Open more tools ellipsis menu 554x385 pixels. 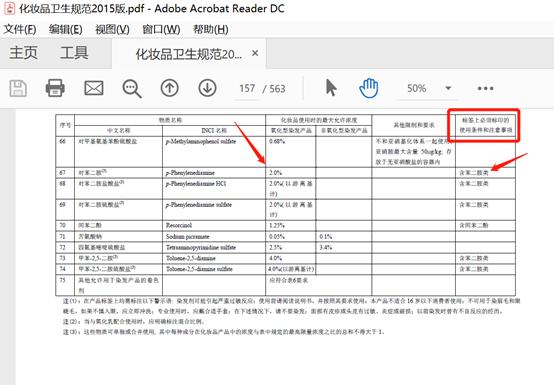[x=485, y=88]
